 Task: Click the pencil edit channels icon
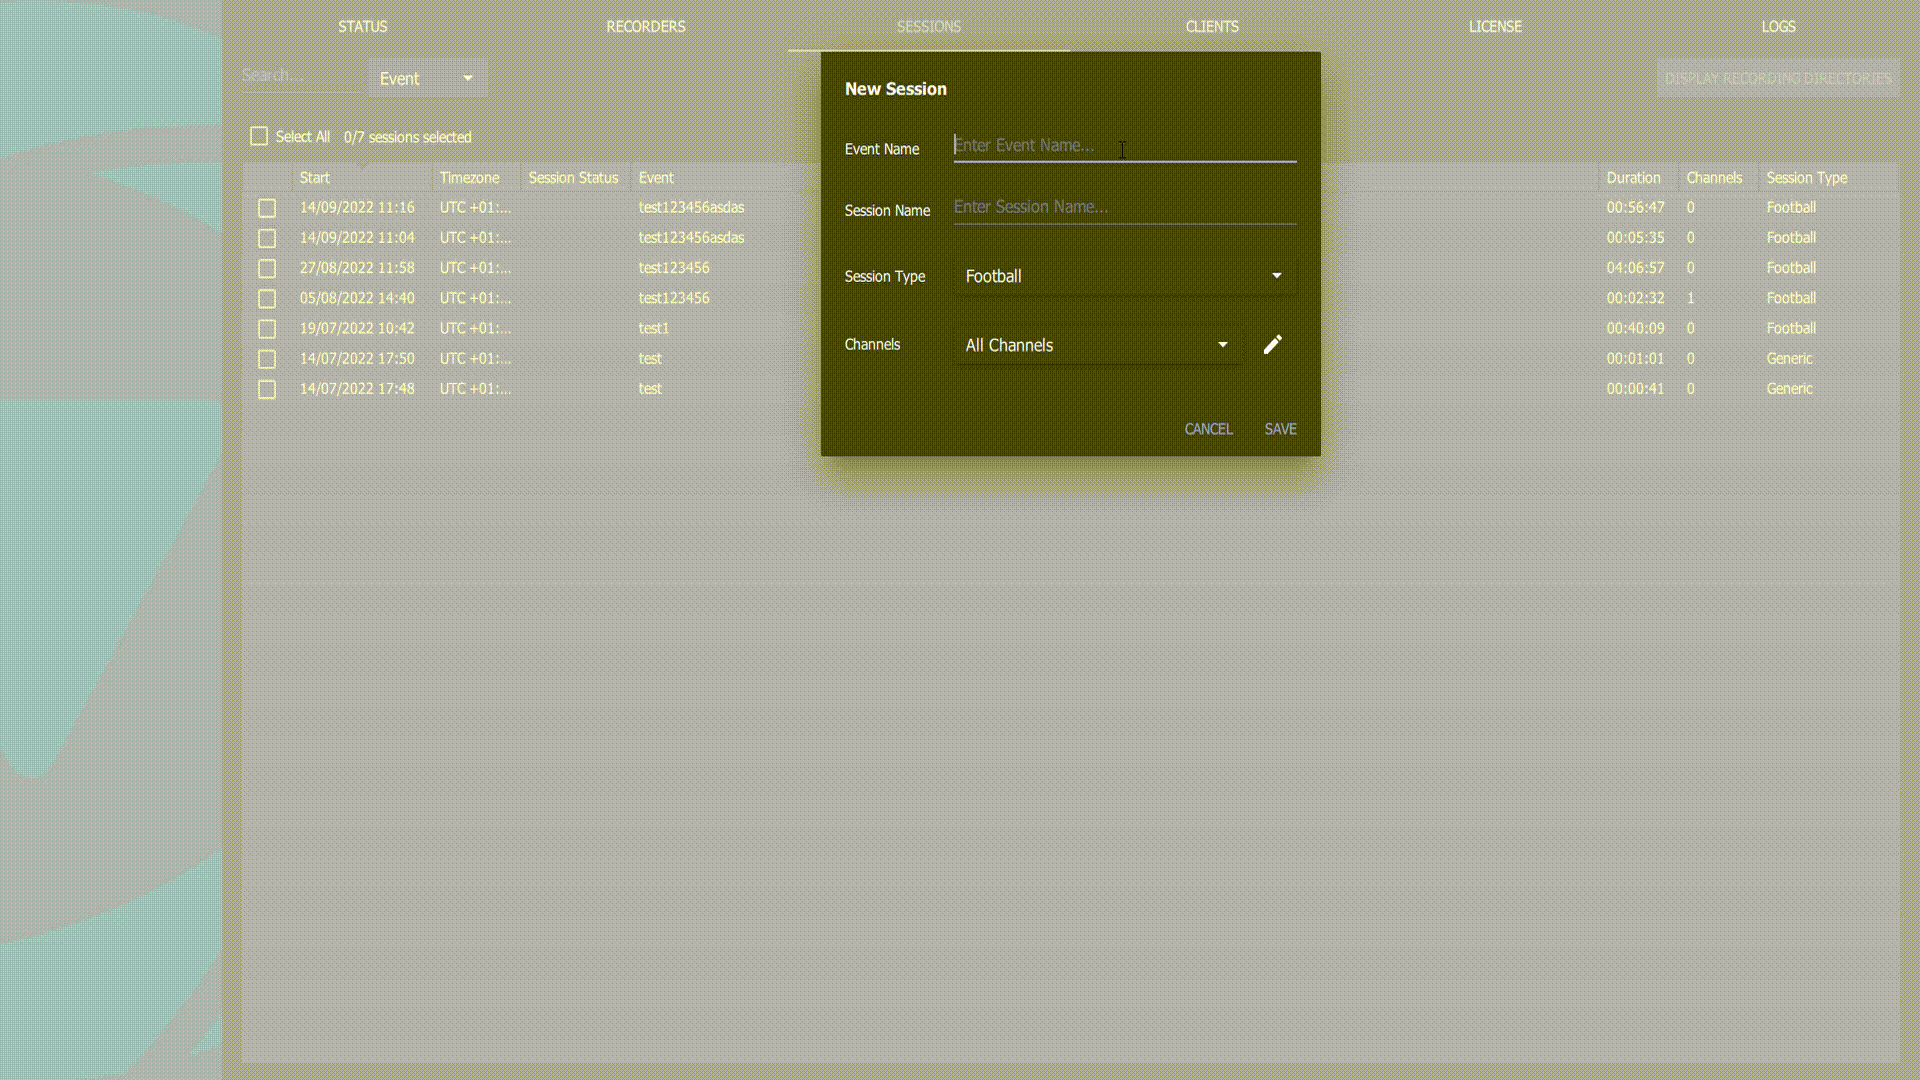click(x=1272, y=345)
